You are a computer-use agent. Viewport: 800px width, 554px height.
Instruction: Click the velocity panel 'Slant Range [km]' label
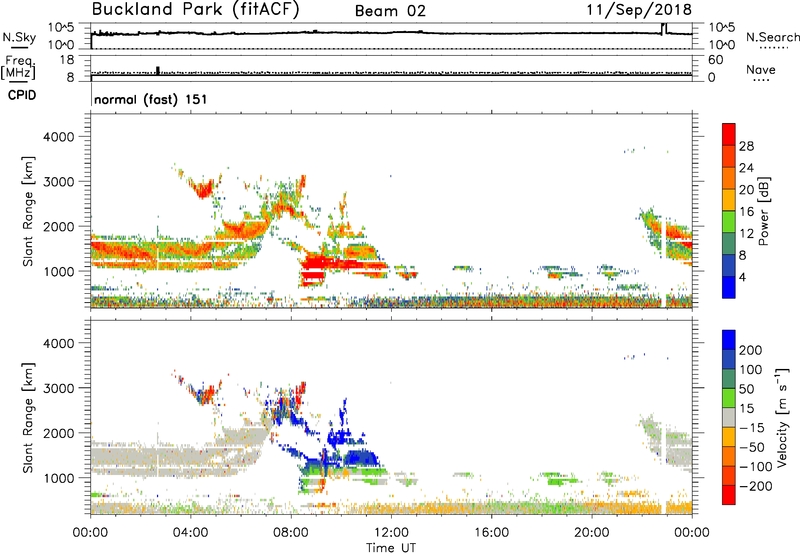click(28, 418)
